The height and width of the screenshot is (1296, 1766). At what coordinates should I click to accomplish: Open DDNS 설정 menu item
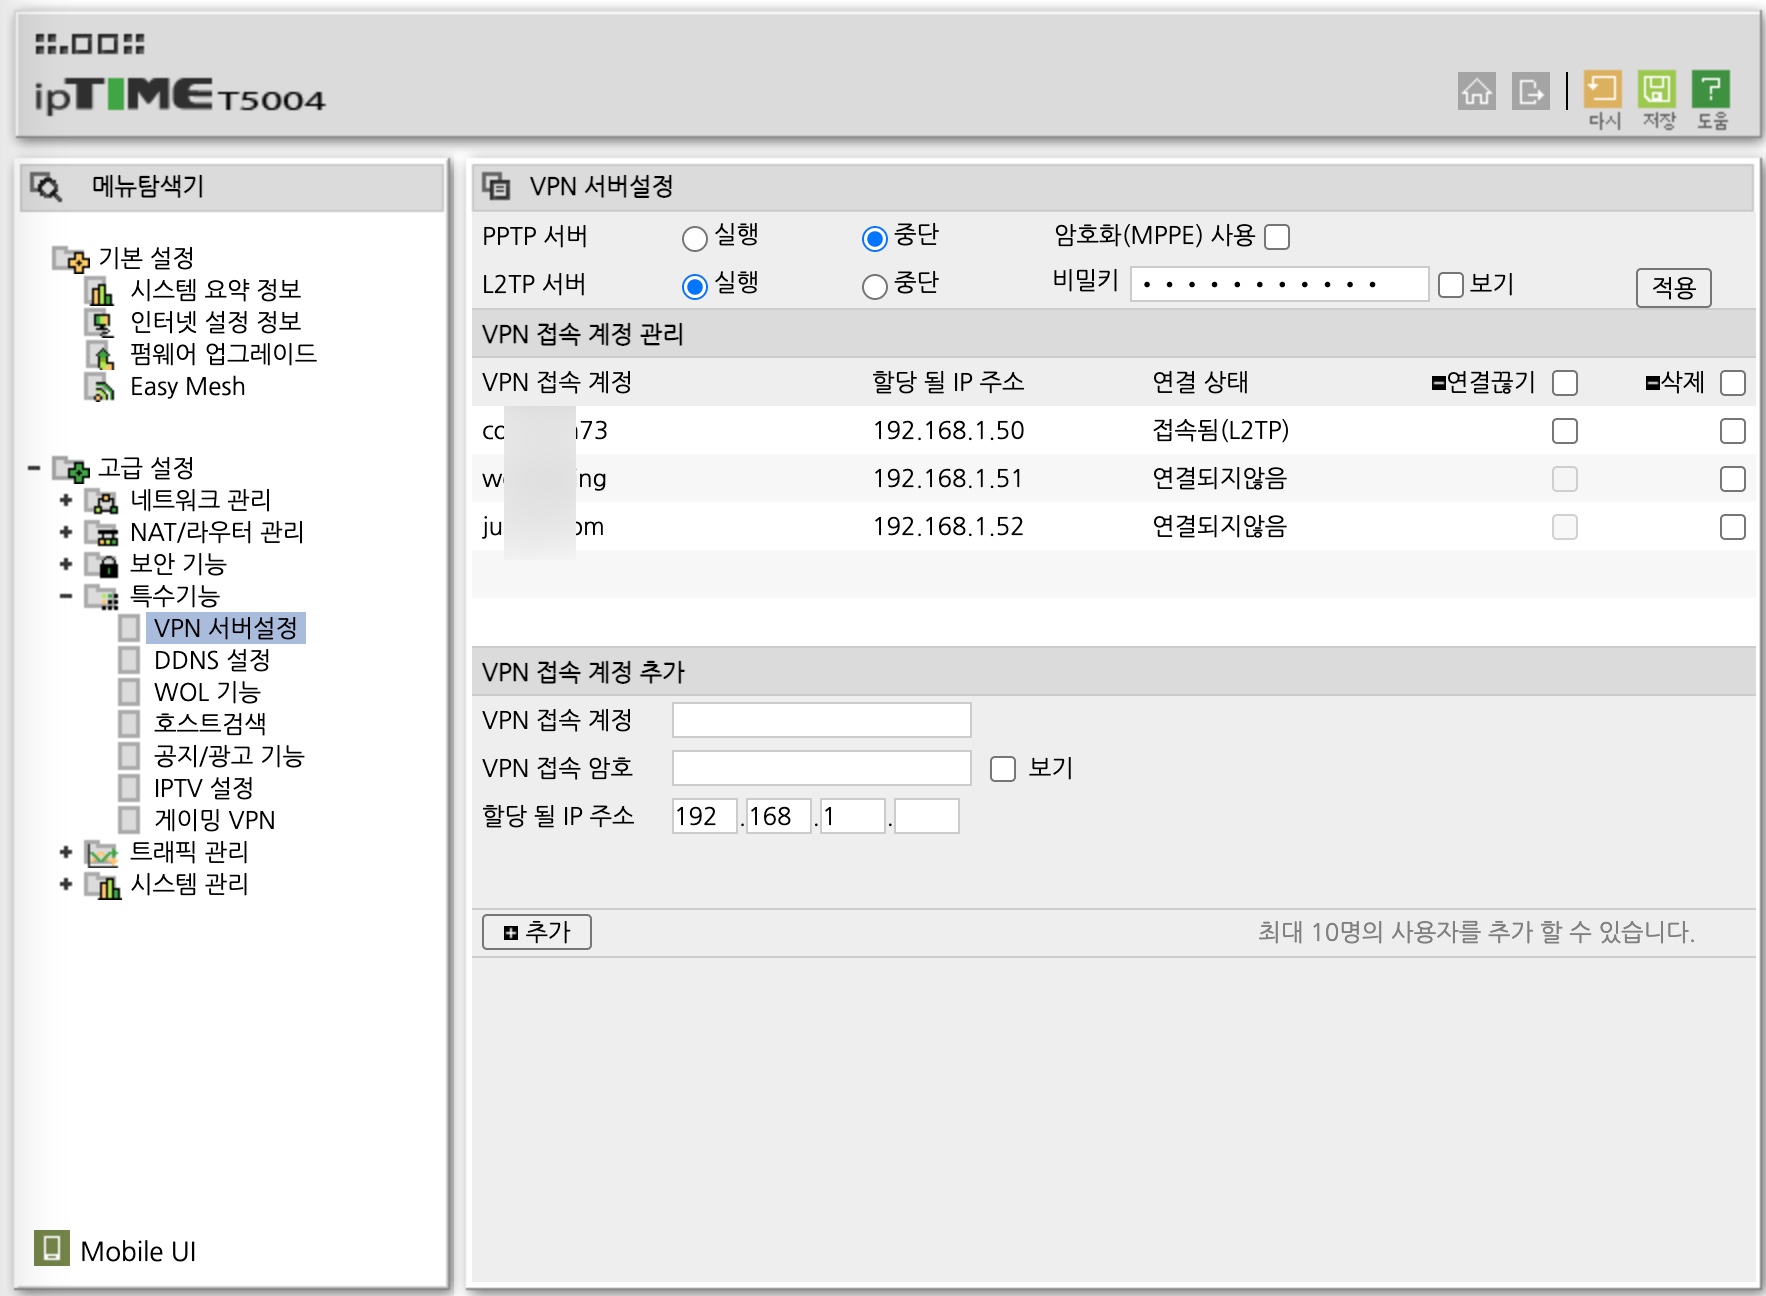tap(212, 660)
